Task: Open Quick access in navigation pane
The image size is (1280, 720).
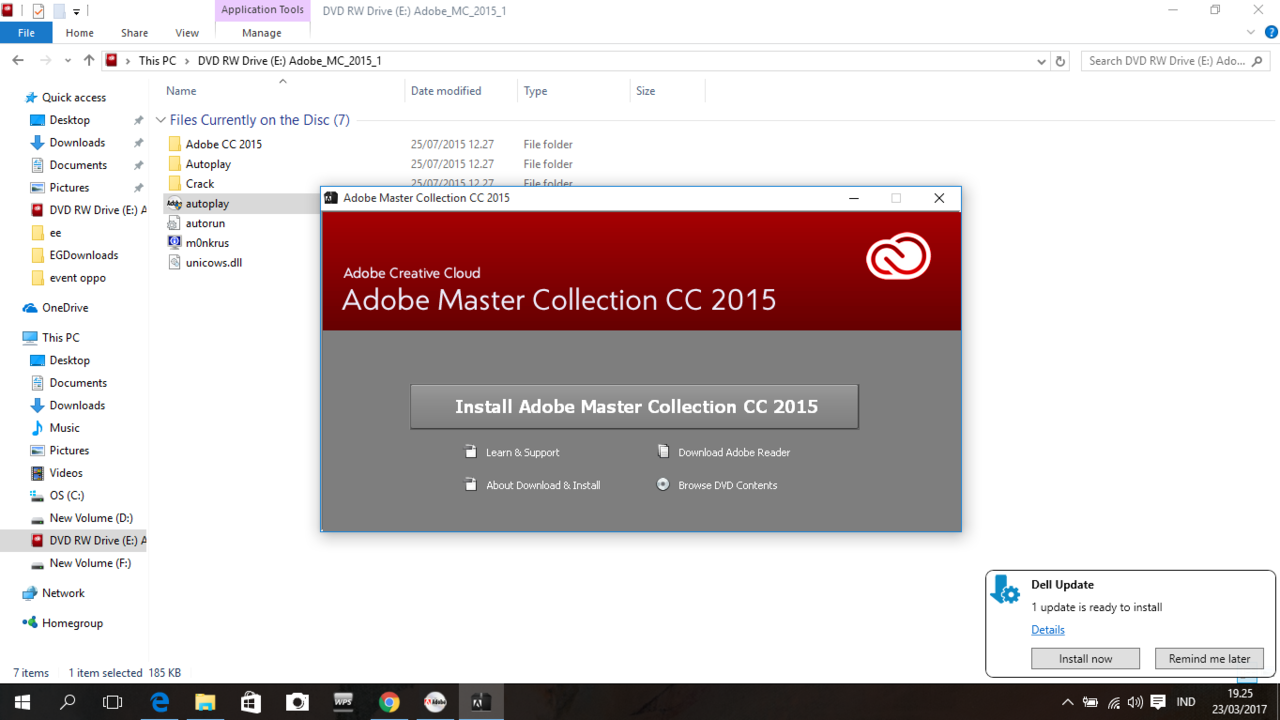Action: [x=73, y=97]
